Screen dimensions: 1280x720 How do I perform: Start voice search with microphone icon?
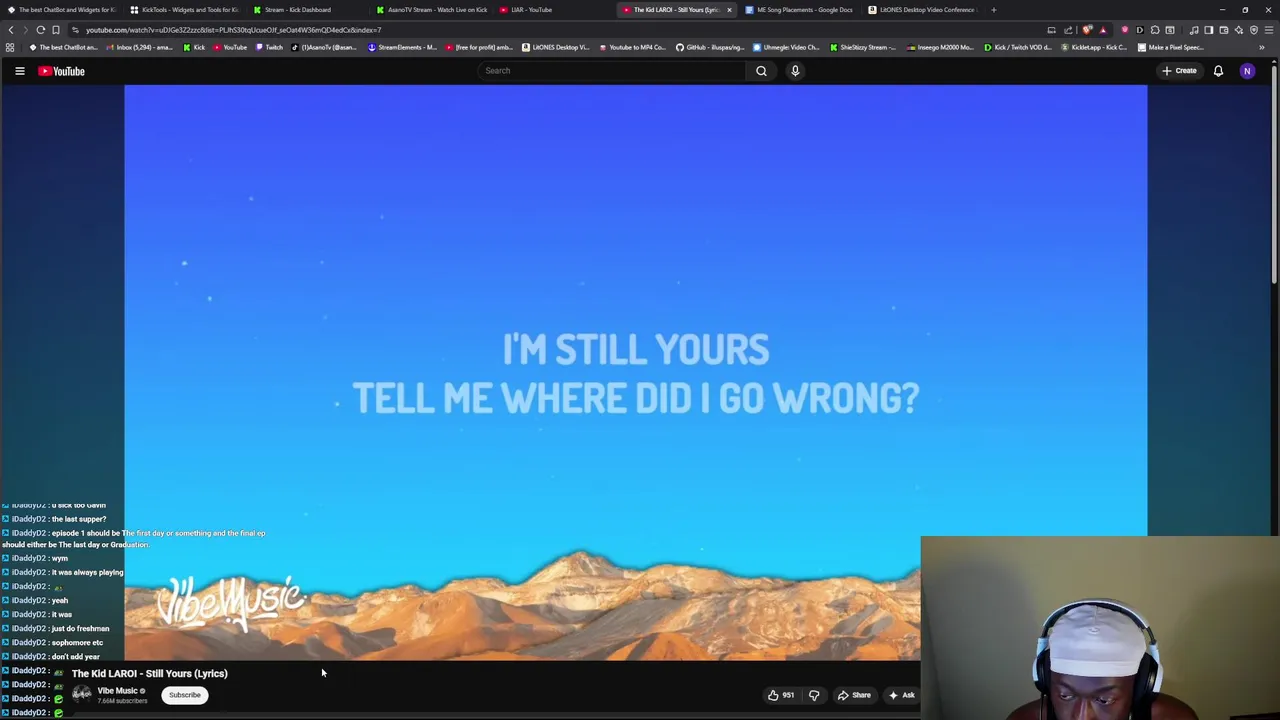coord(795,71)
